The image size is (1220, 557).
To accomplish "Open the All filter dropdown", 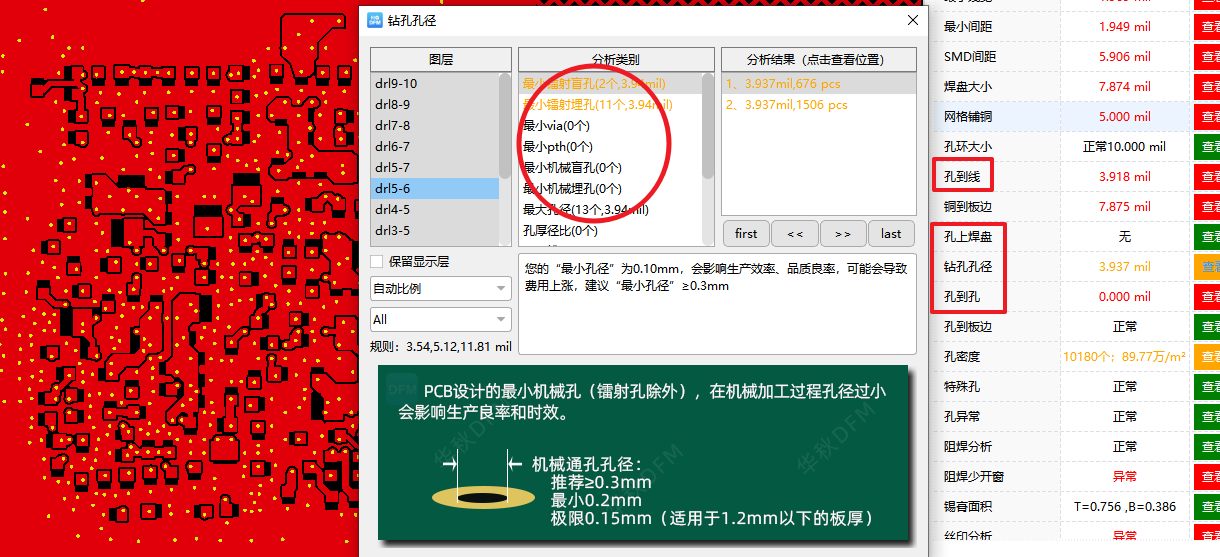I will click(441, 319).
